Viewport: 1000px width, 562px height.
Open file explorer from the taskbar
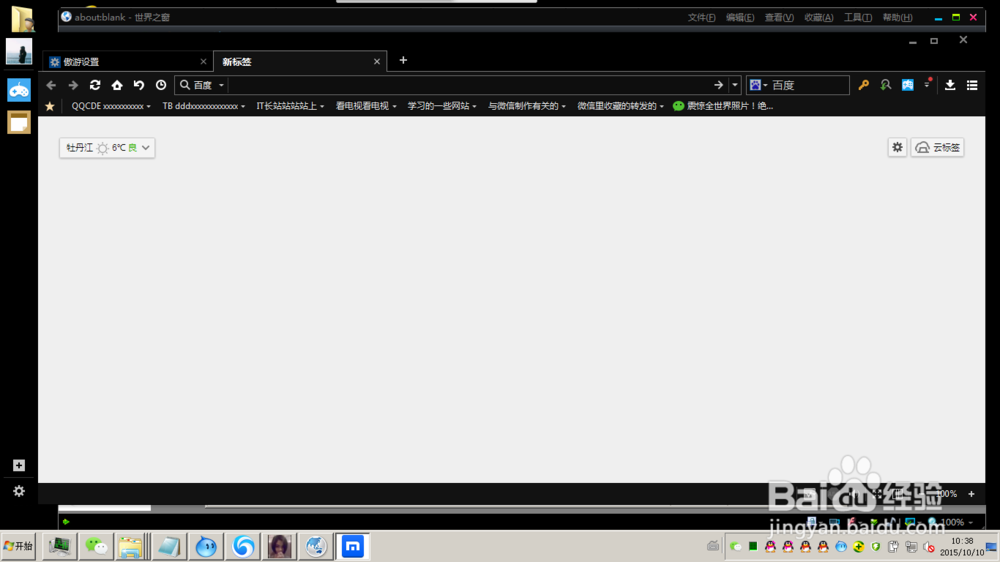point(131,547)
